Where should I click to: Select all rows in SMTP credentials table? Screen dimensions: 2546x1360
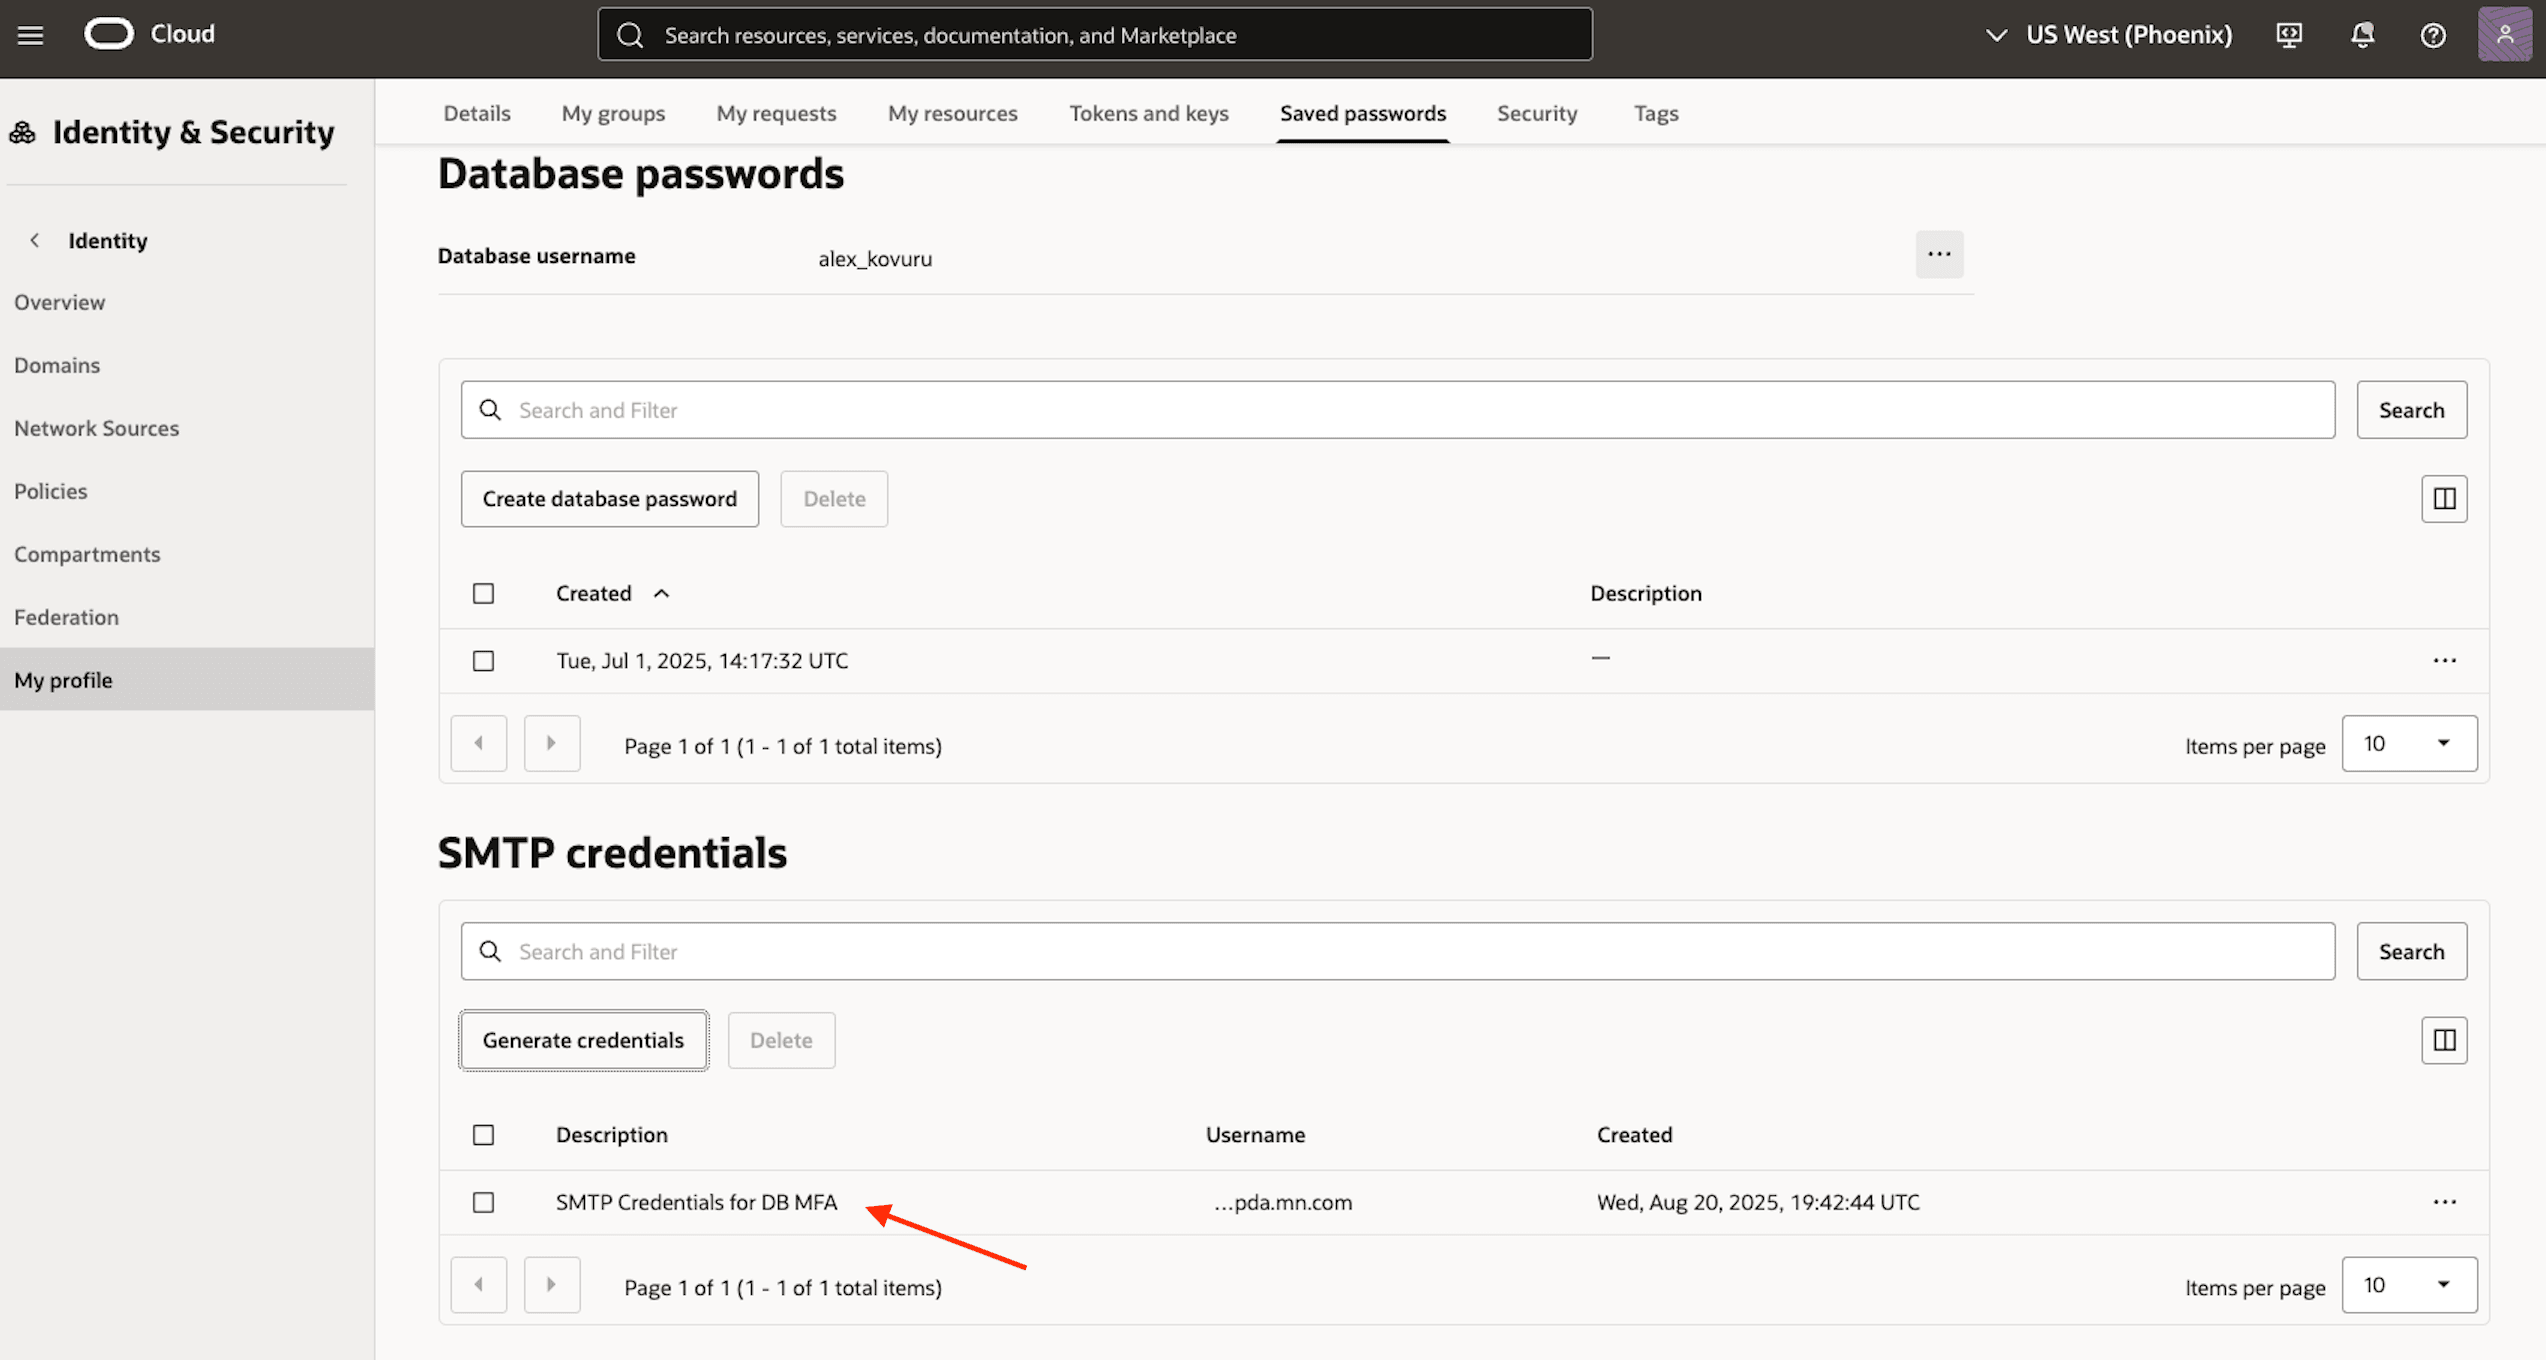tap(483, 1134)
